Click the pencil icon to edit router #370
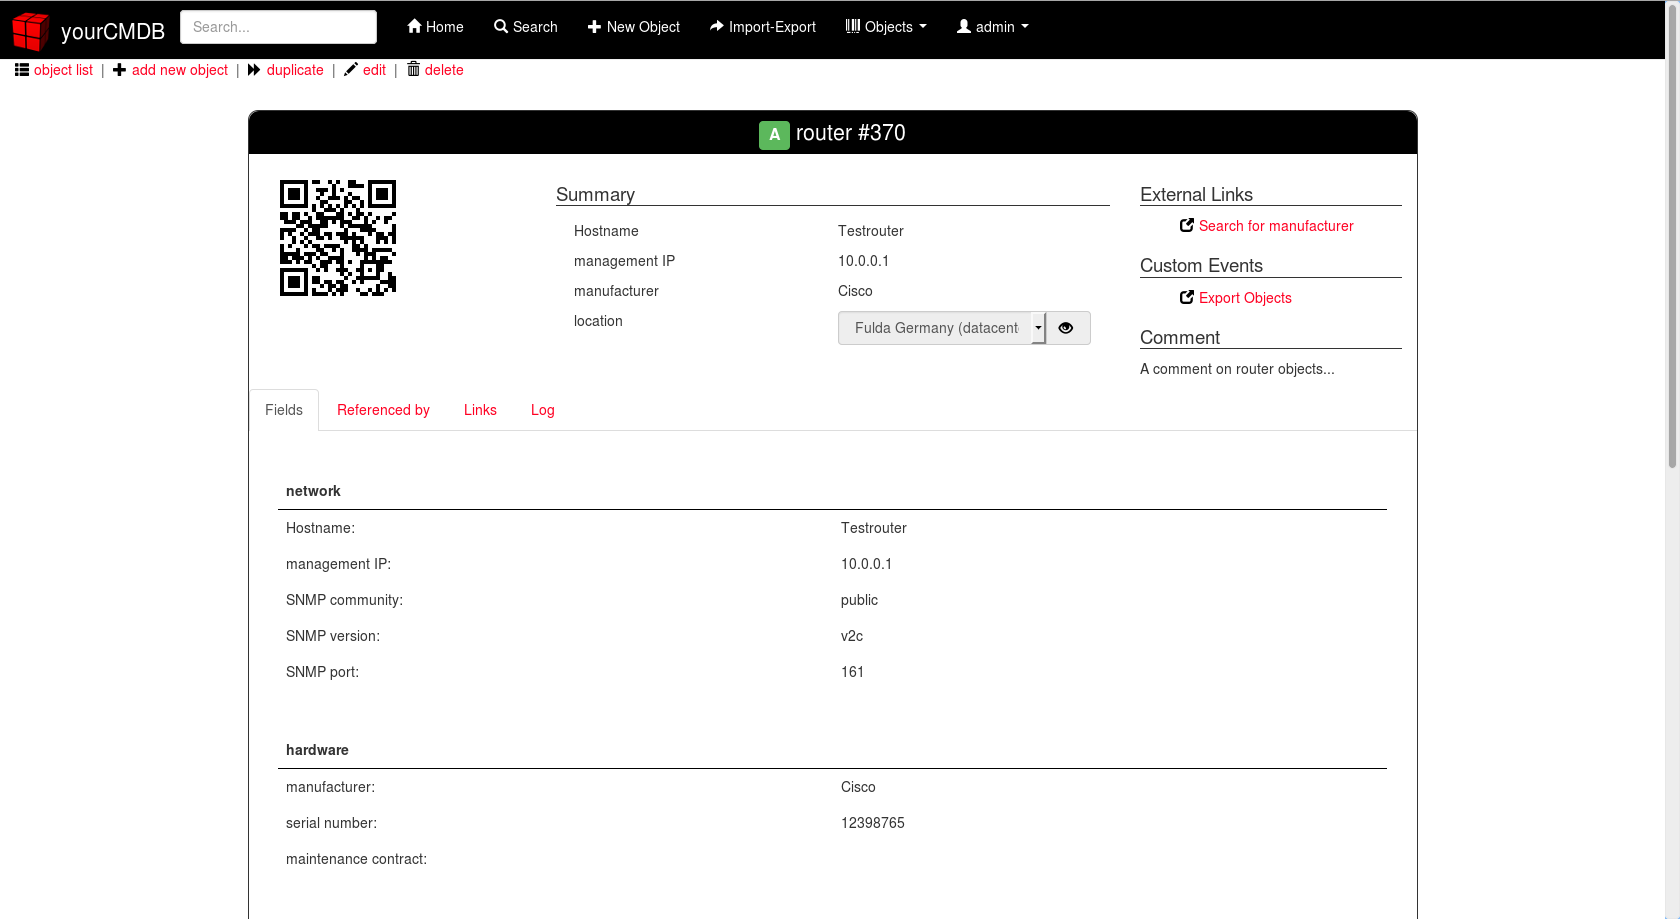The width and height of the screenshot is (1680, 919). pyautogui.click(x=350, y=70)
